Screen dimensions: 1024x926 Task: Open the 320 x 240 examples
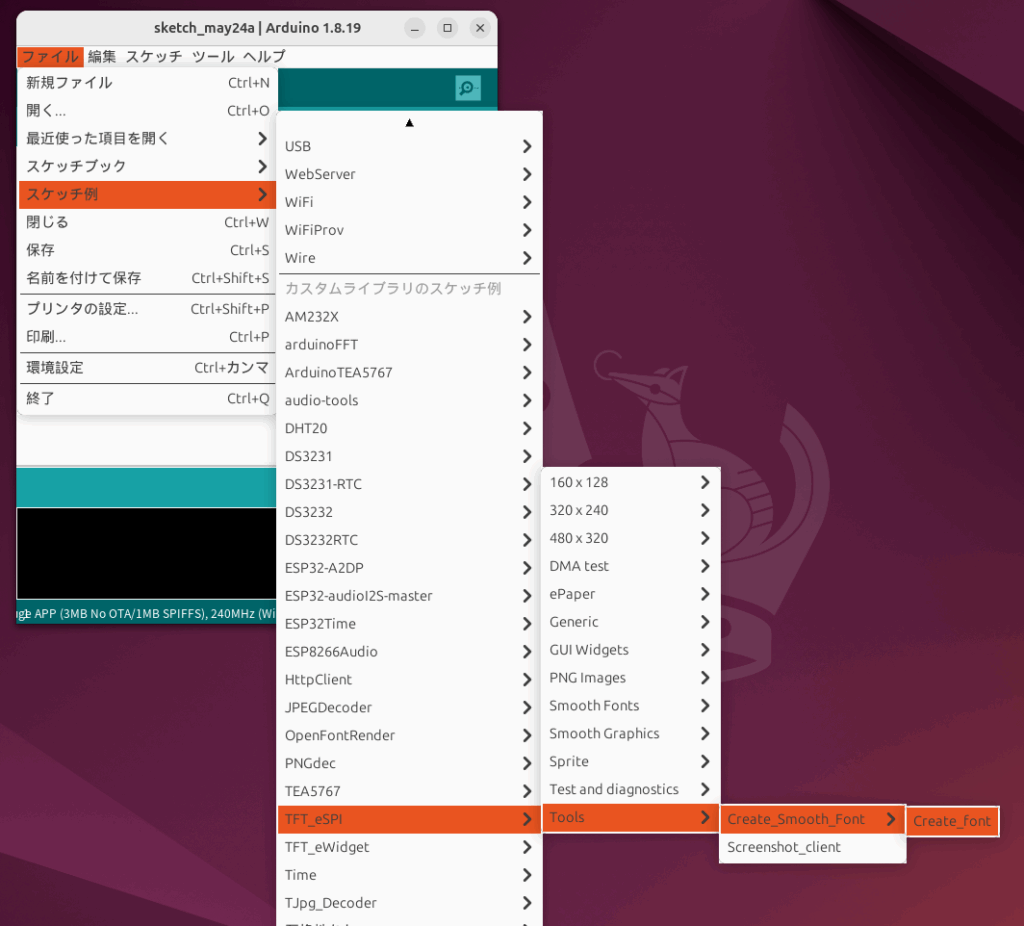coord(631,511)
